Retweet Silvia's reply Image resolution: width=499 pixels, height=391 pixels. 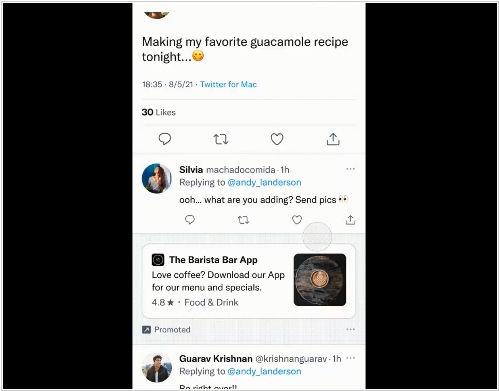243,220
